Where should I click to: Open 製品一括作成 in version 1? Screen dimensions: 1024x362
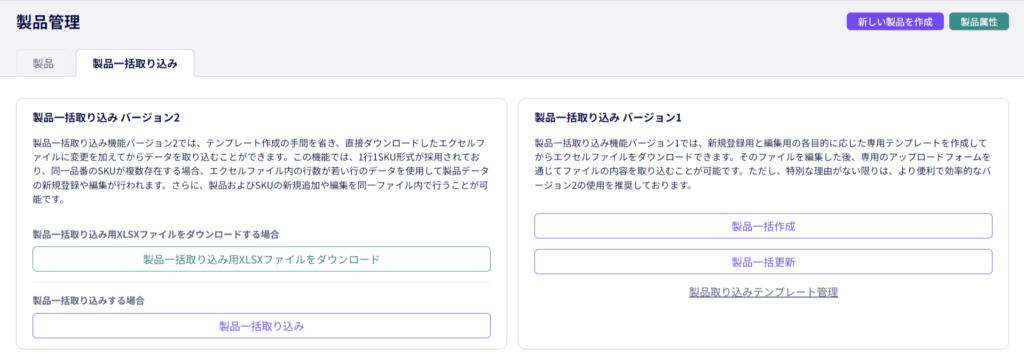(x=763, y=226)
